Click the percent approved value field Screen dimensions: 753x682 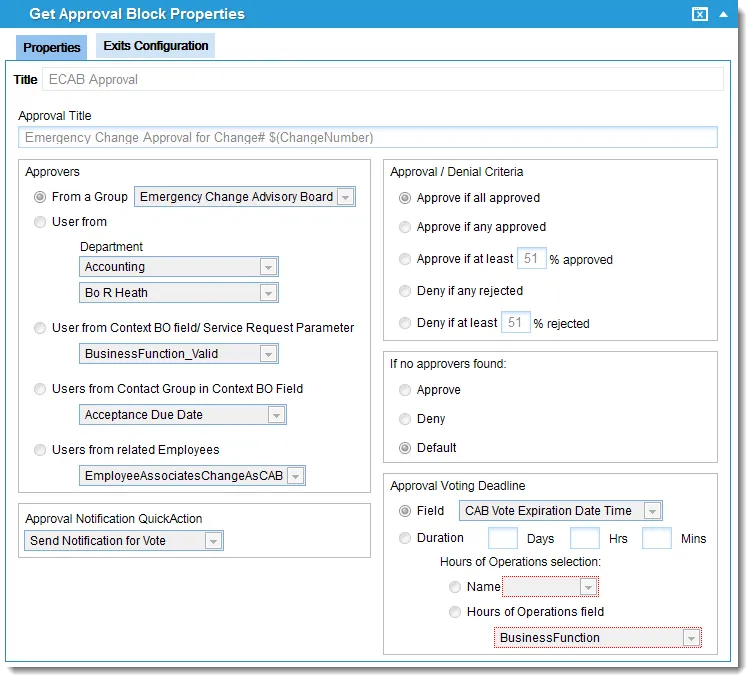(532, 258)
